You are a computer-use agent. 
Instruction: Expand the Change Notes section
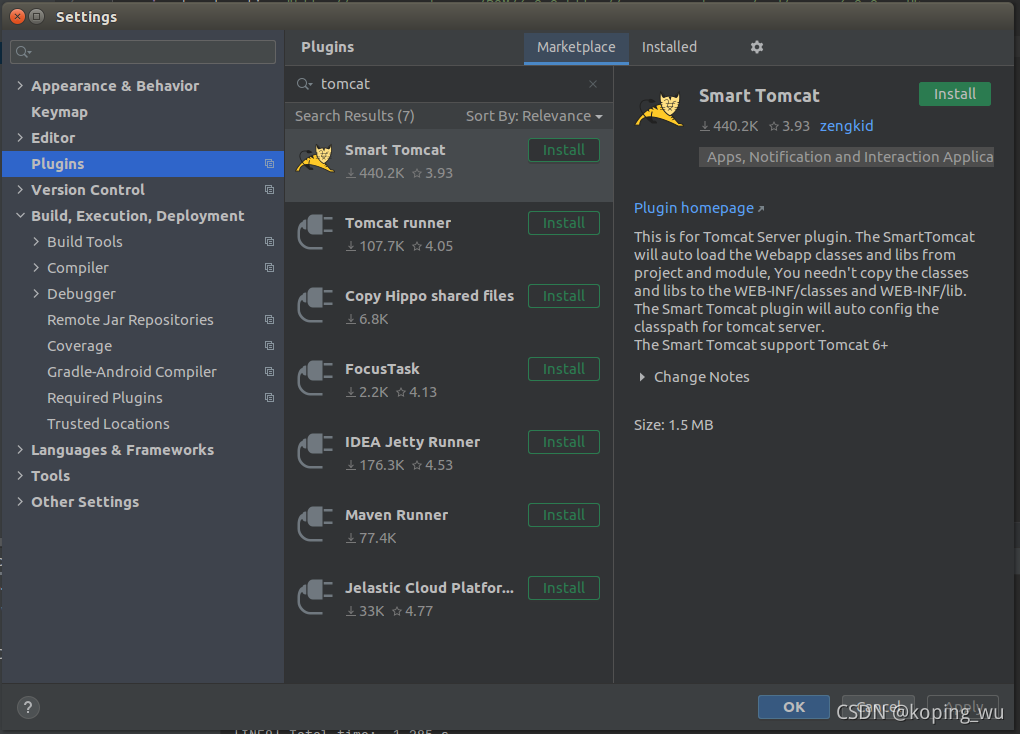point(642,377)
